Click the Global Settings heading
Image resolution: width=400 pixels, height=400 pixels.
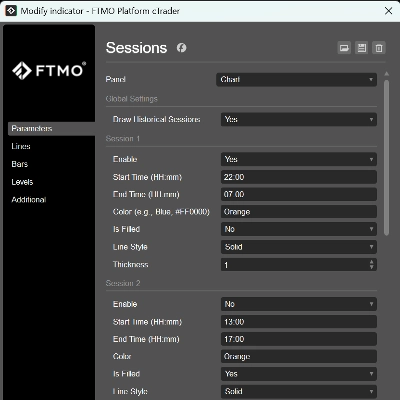tap(131, 99)
